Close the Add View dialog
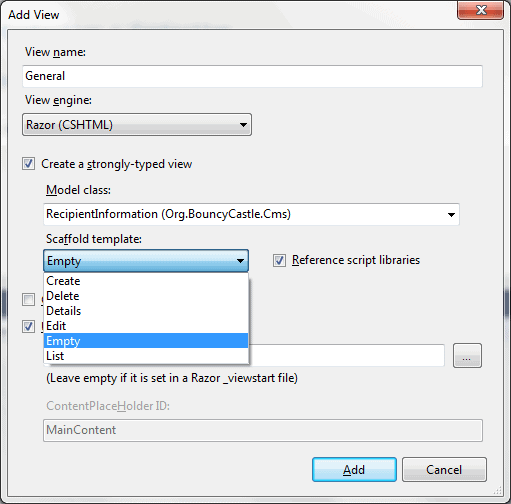The image size is (511, 504). pyautogui.click(x=480, y=10)
